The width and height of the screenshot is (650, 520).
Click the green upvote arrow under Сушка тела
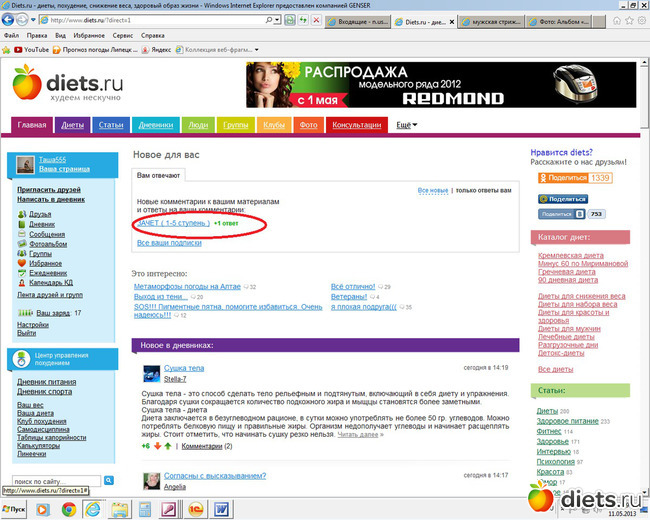[x=168, y=446]
